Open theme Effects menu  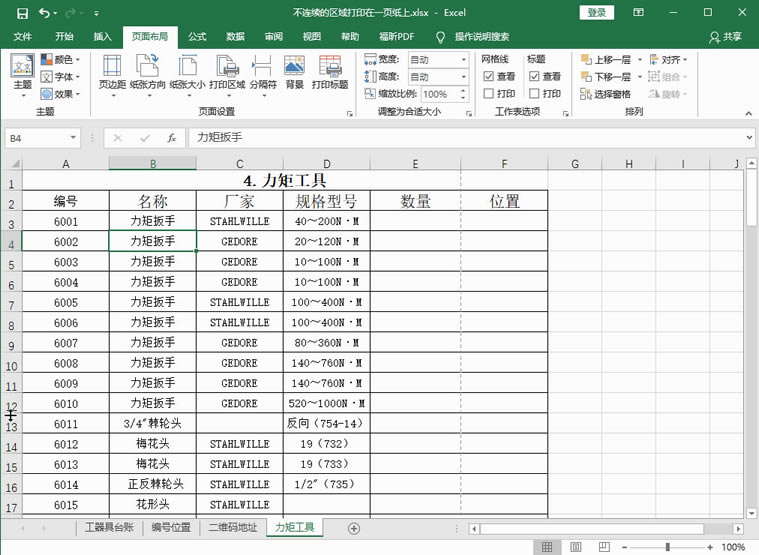pyautogui.click(x=61, y=94)
